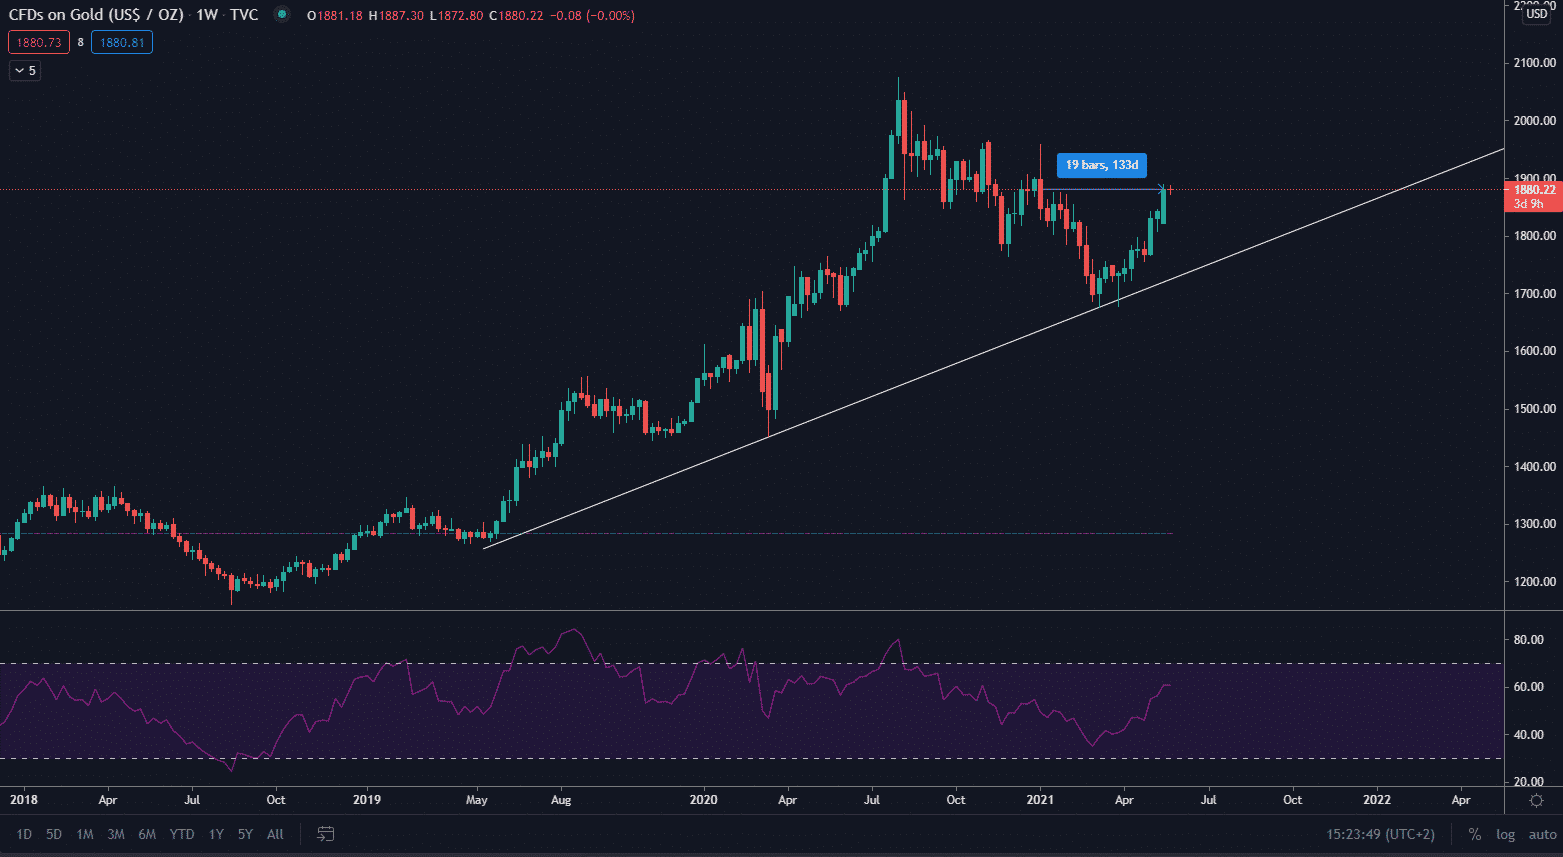1563x857 pixels.
Task: Toggle log scale on price axis
Action: pyautogui.click(x=1505, y=834)
